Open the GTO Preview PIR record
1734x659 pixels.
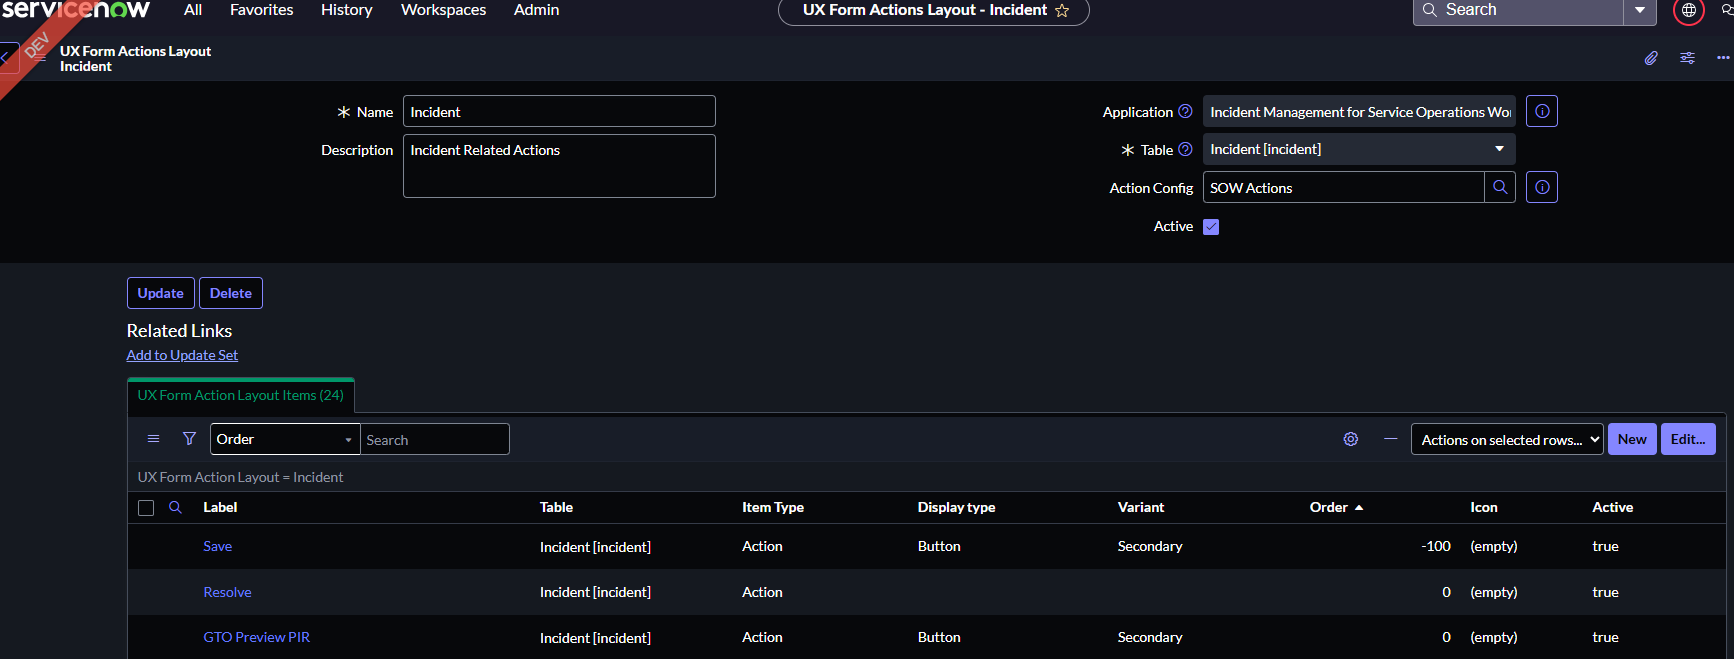click(256, 637)
